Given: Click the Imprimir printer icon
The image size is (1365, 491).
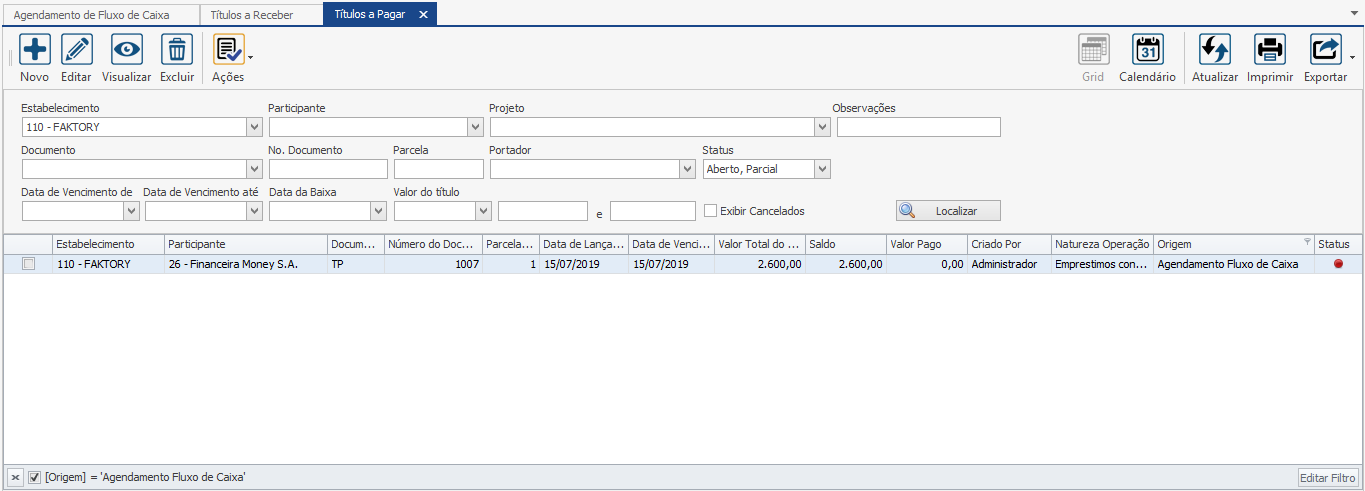Looking at the screenshot, I should [x=1270, y=50].
